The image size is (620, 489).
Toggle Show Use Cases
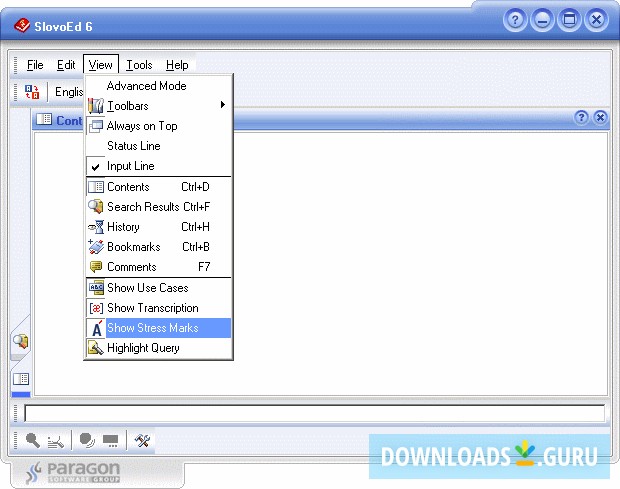(x=159, y=288)
